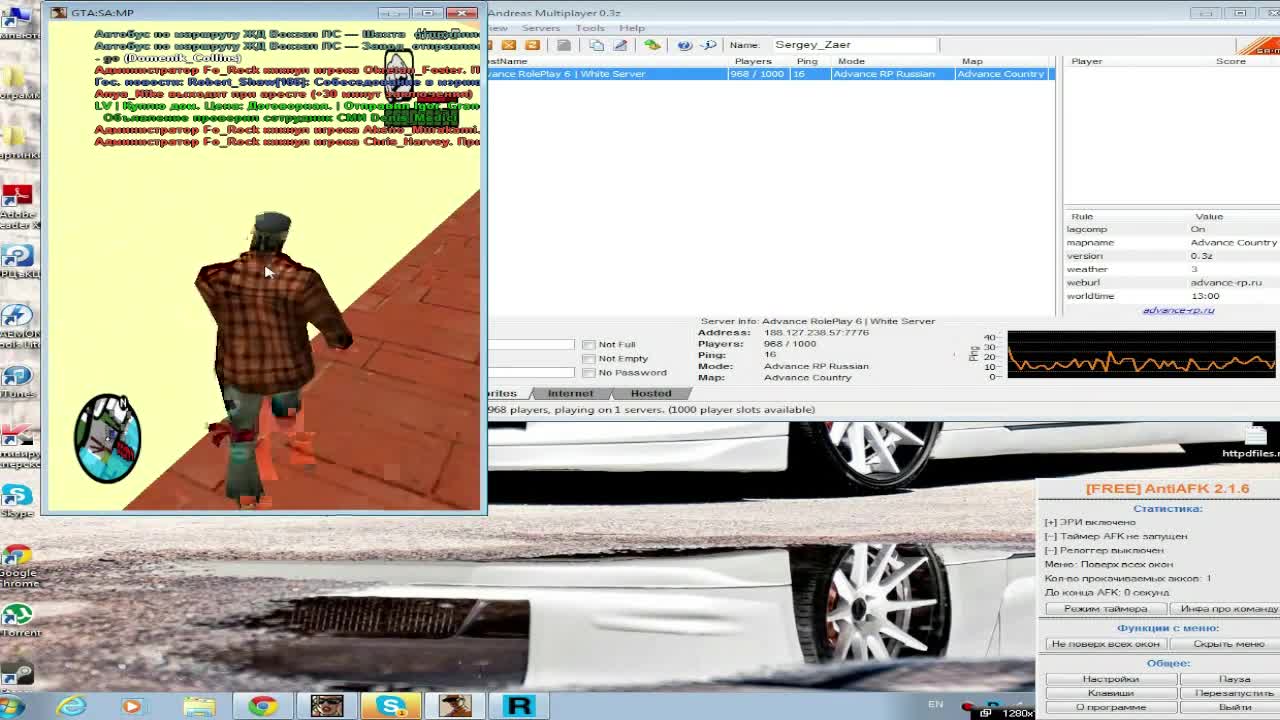
Task: Click the Rockstar R taskbar icon
Action: tap(519, 706)
